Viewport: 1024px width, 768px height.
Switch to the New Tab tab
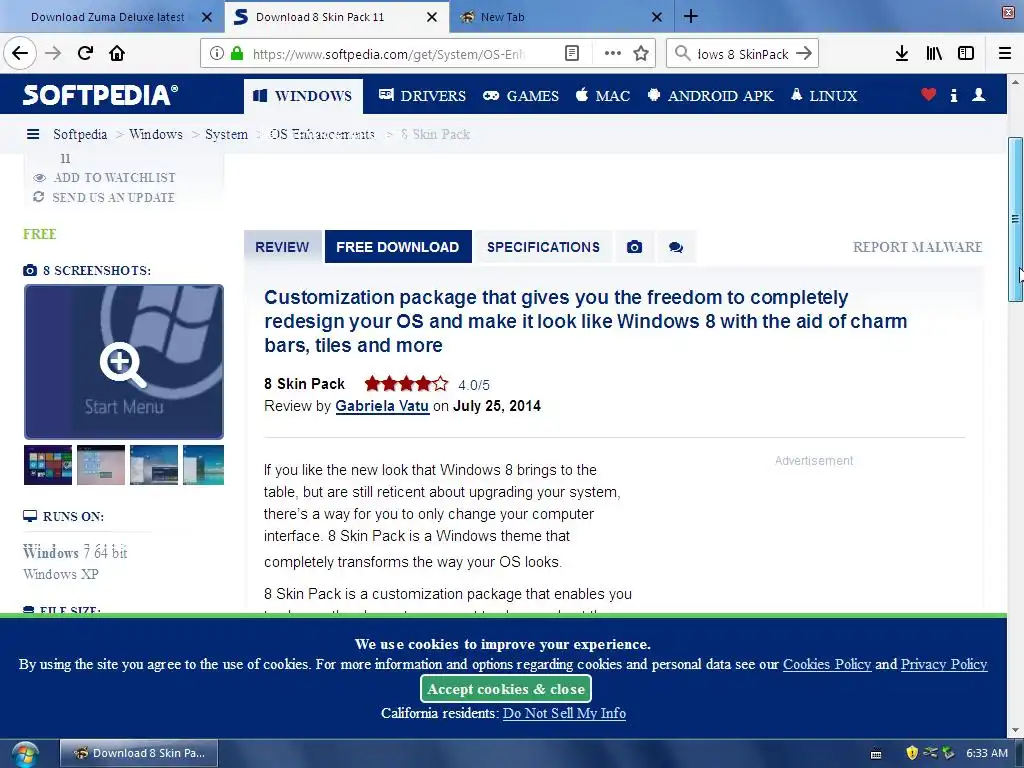(x=503, y=17)
